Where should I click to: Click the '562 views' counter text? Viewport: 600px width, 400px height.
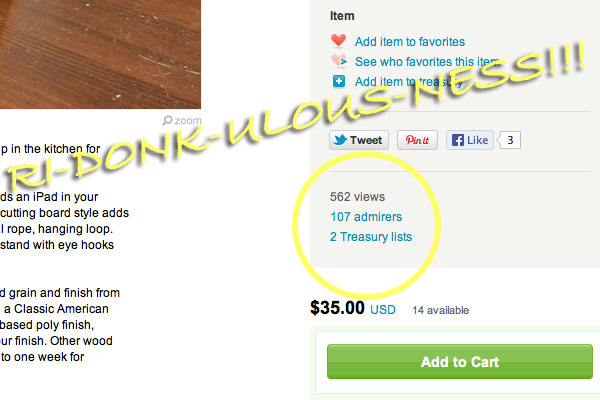[357, 197]
